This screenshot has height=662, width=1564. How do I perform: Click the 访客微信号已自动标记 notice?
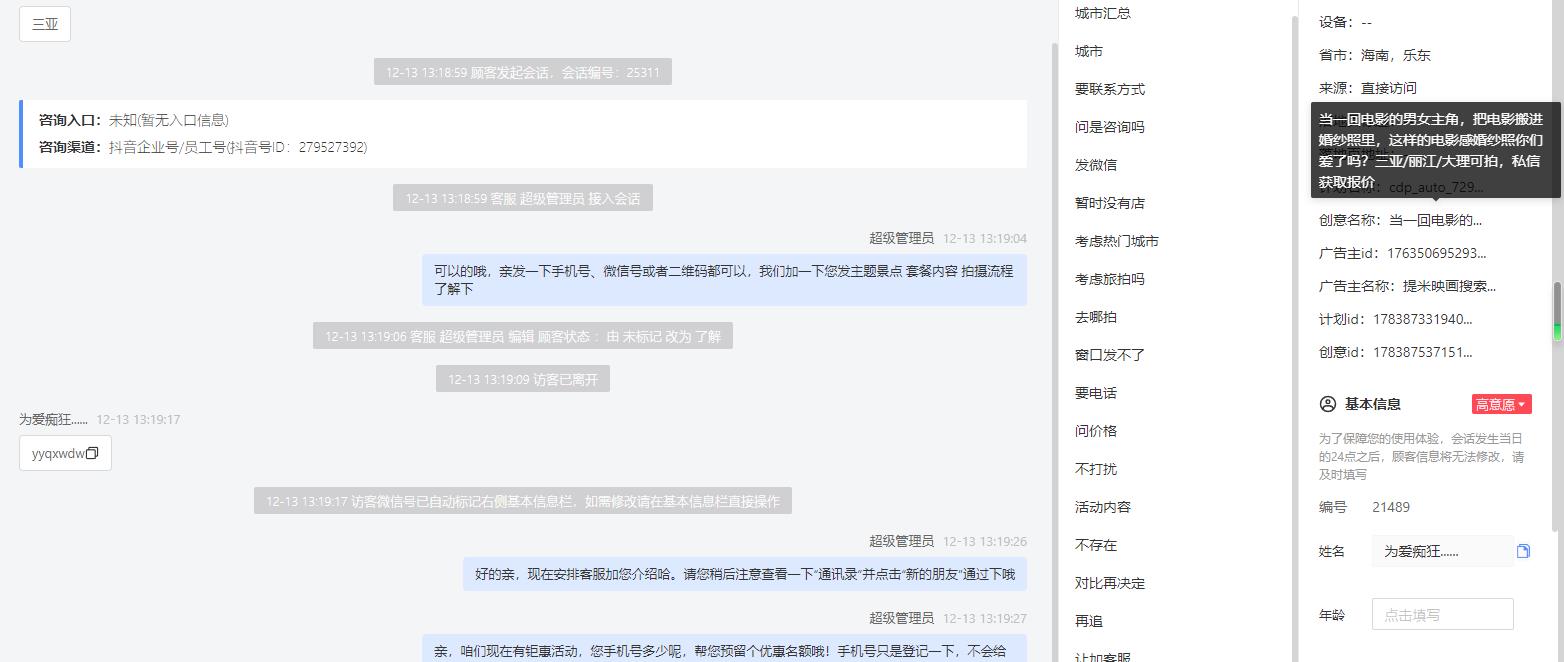[x=522, y=501]
